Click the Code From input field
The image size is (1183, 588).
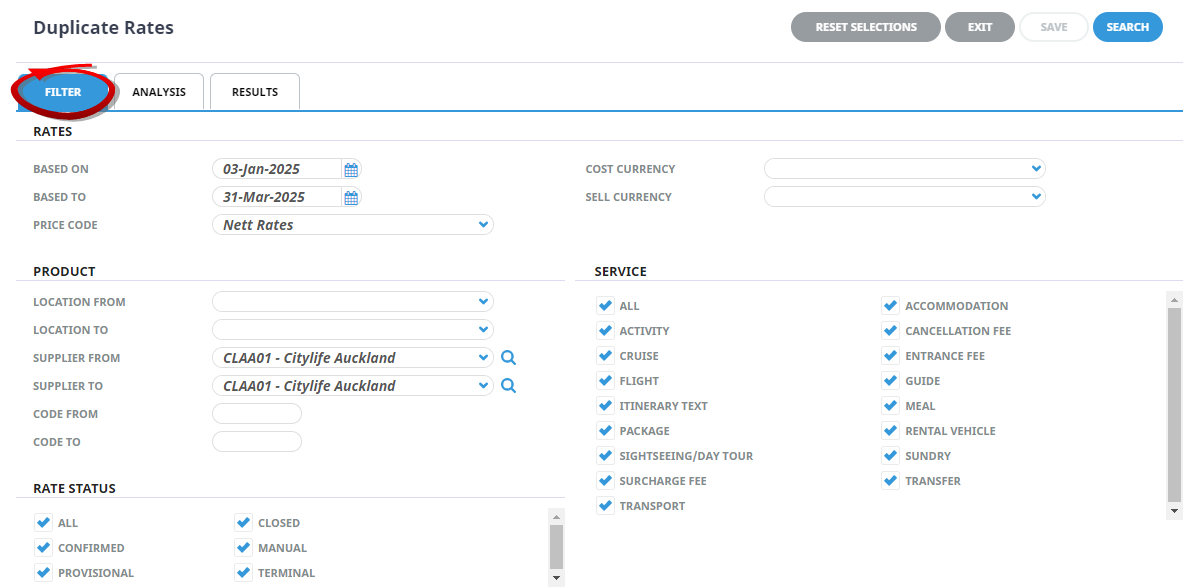click(257, 414)
